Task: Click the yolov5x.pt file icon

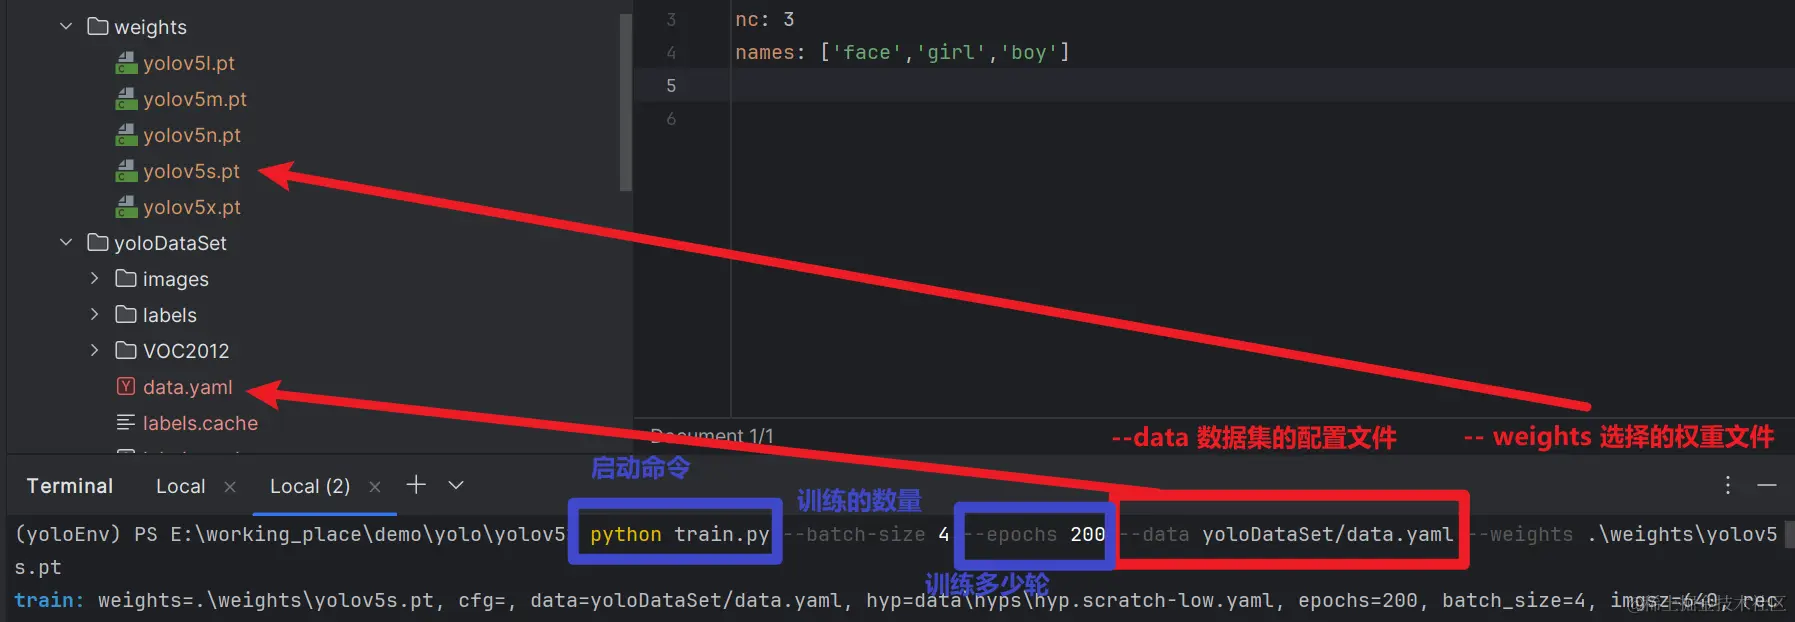Action: coord(126,208)
